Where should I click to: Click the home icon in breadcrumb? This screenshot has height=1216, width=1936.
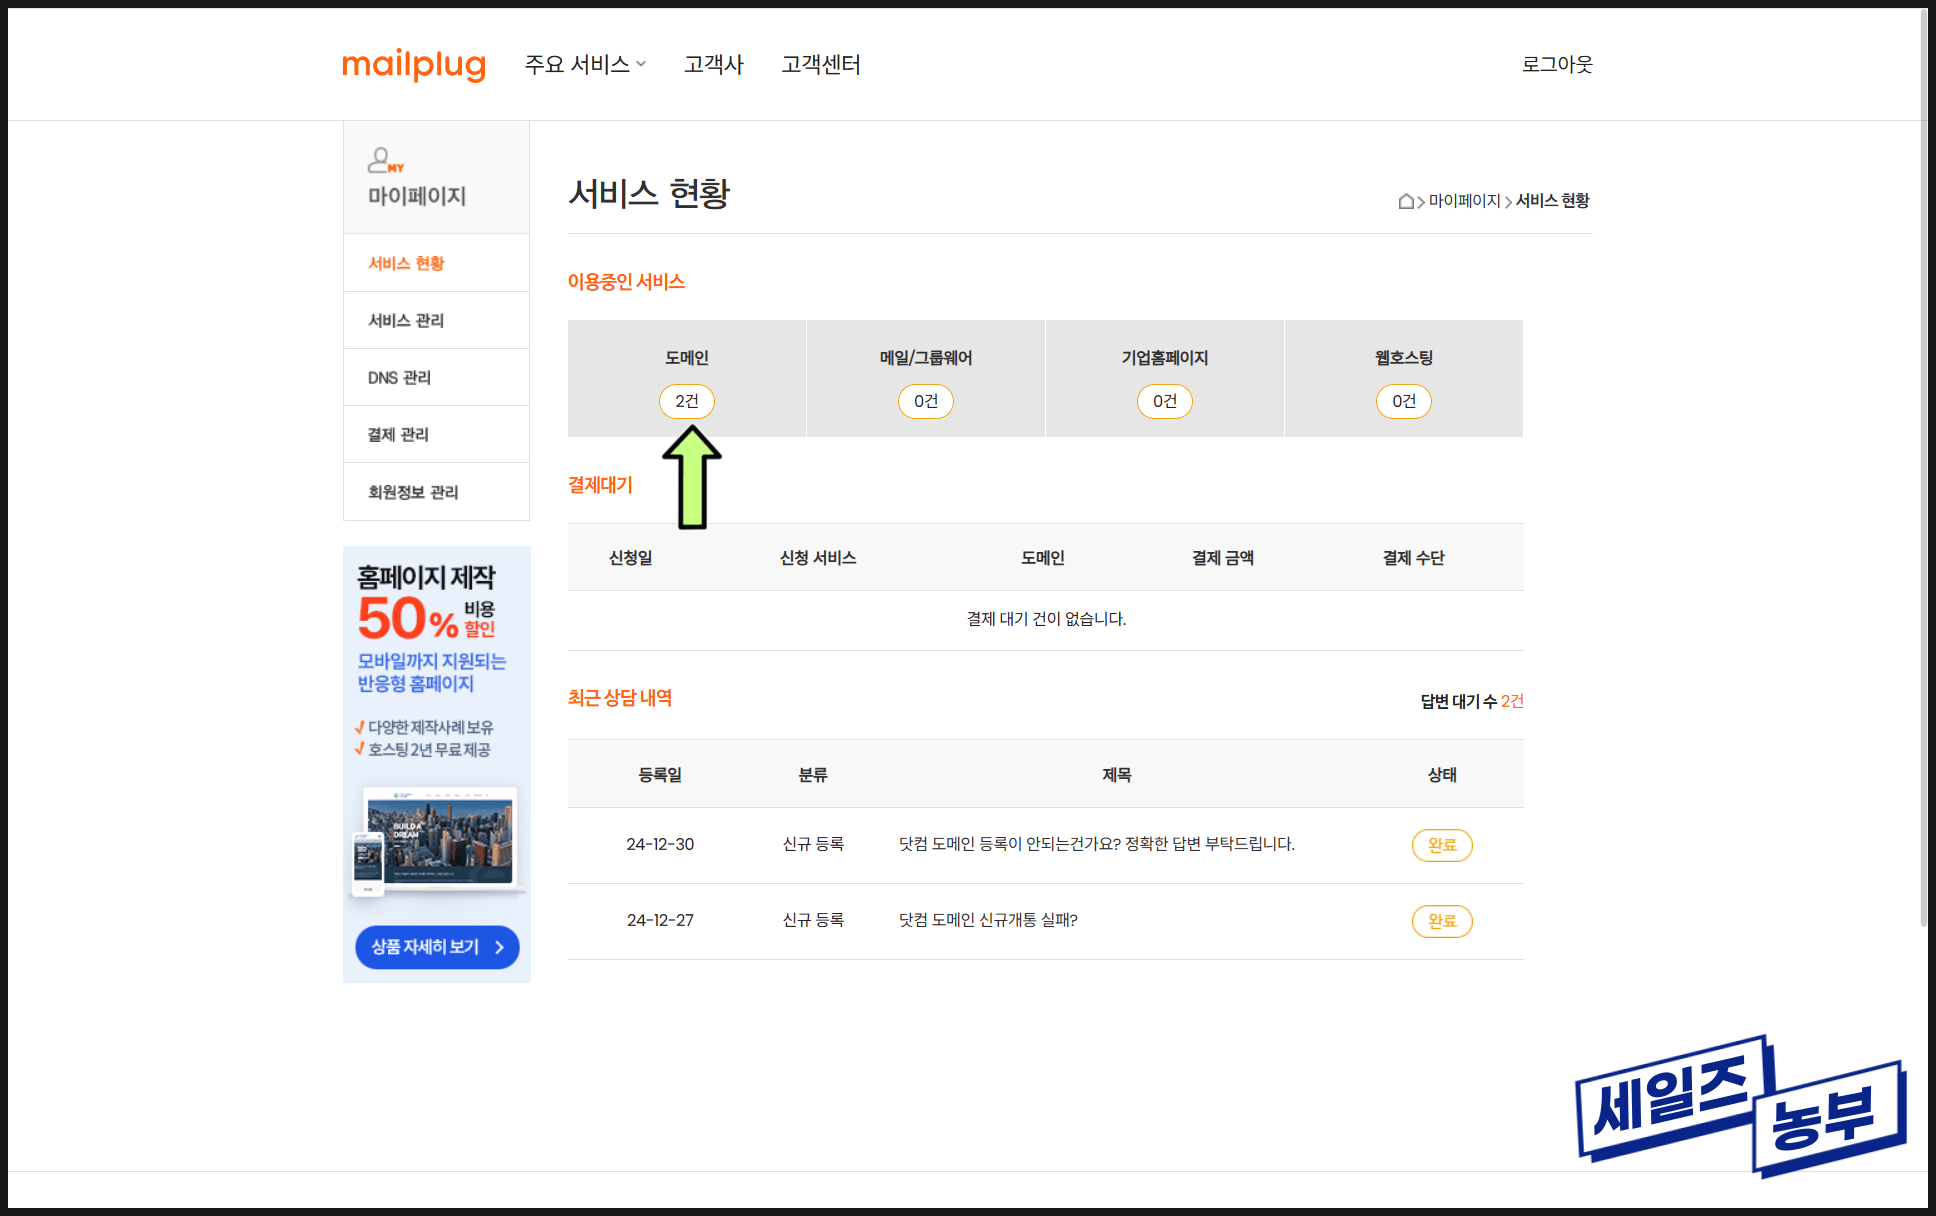pos(1405,201)
